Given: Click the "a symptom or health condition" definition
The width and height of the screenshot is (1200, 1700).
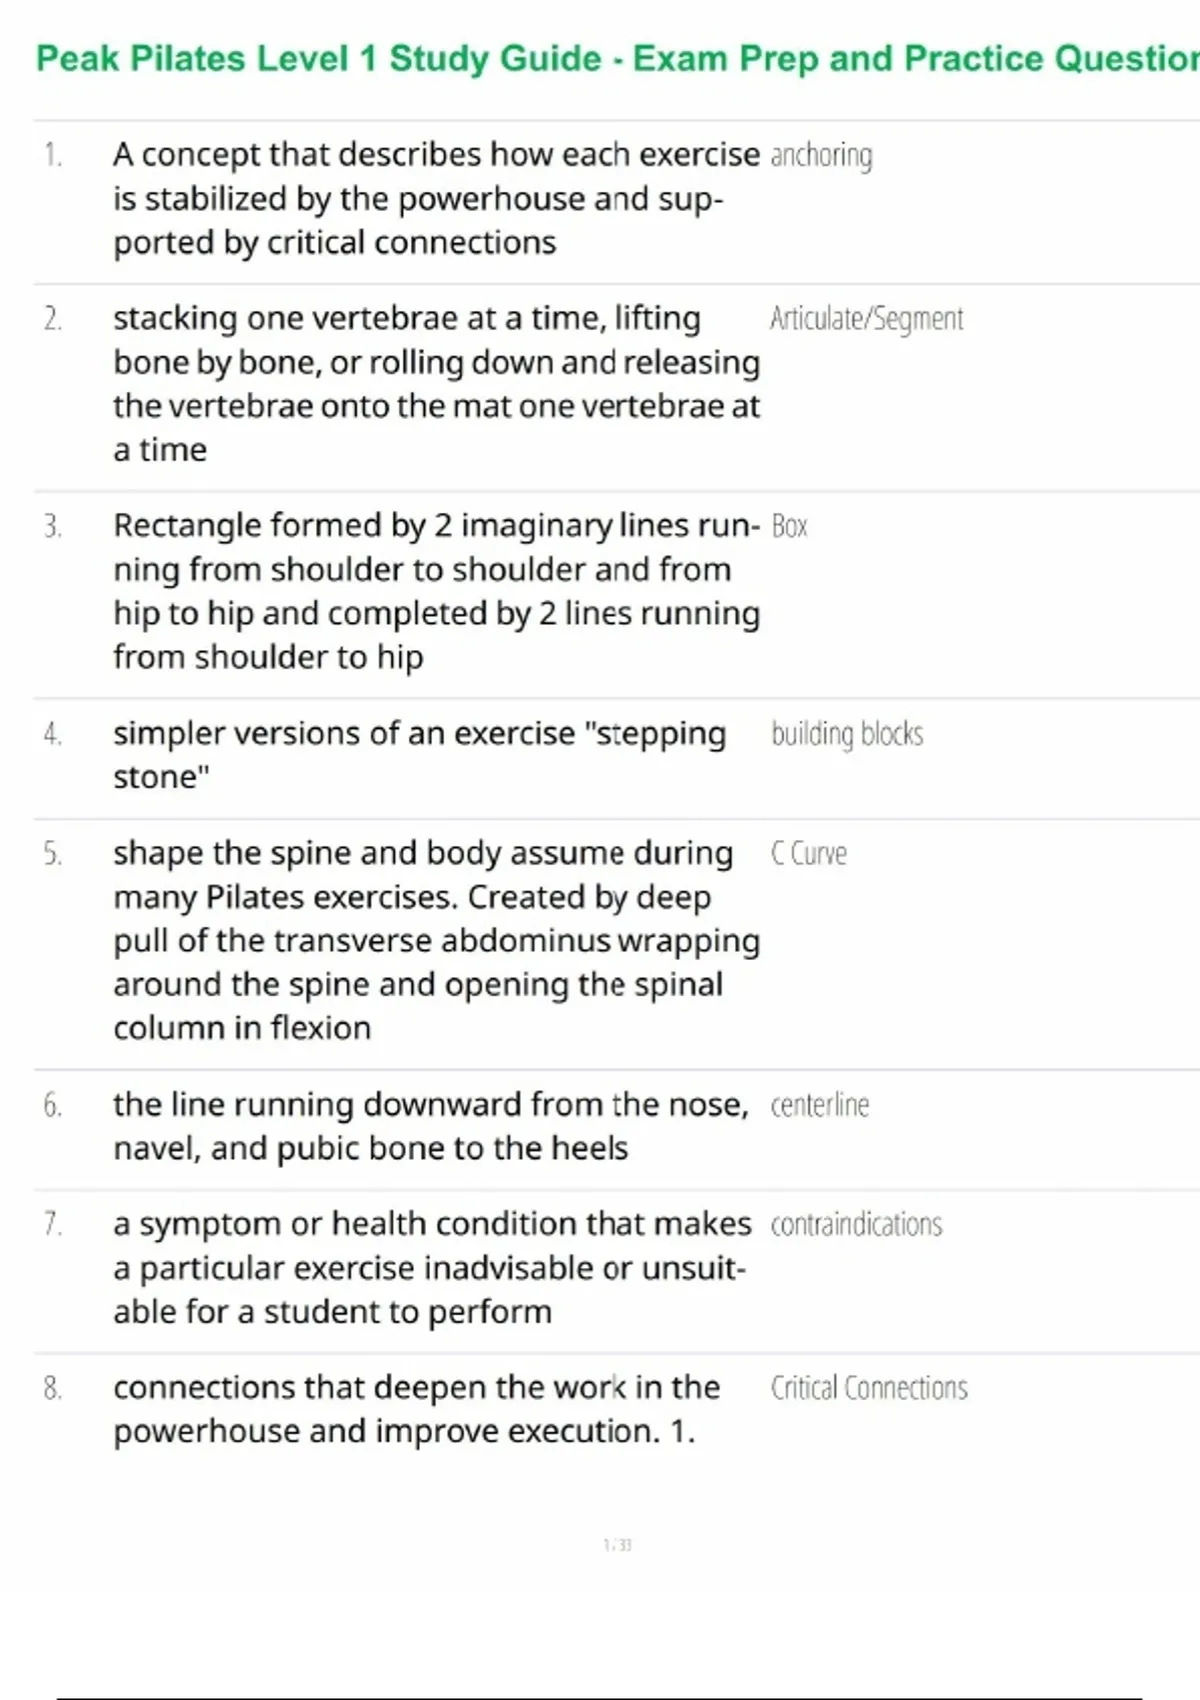Looking at the screenshot, I should (x=432, y=1268).
